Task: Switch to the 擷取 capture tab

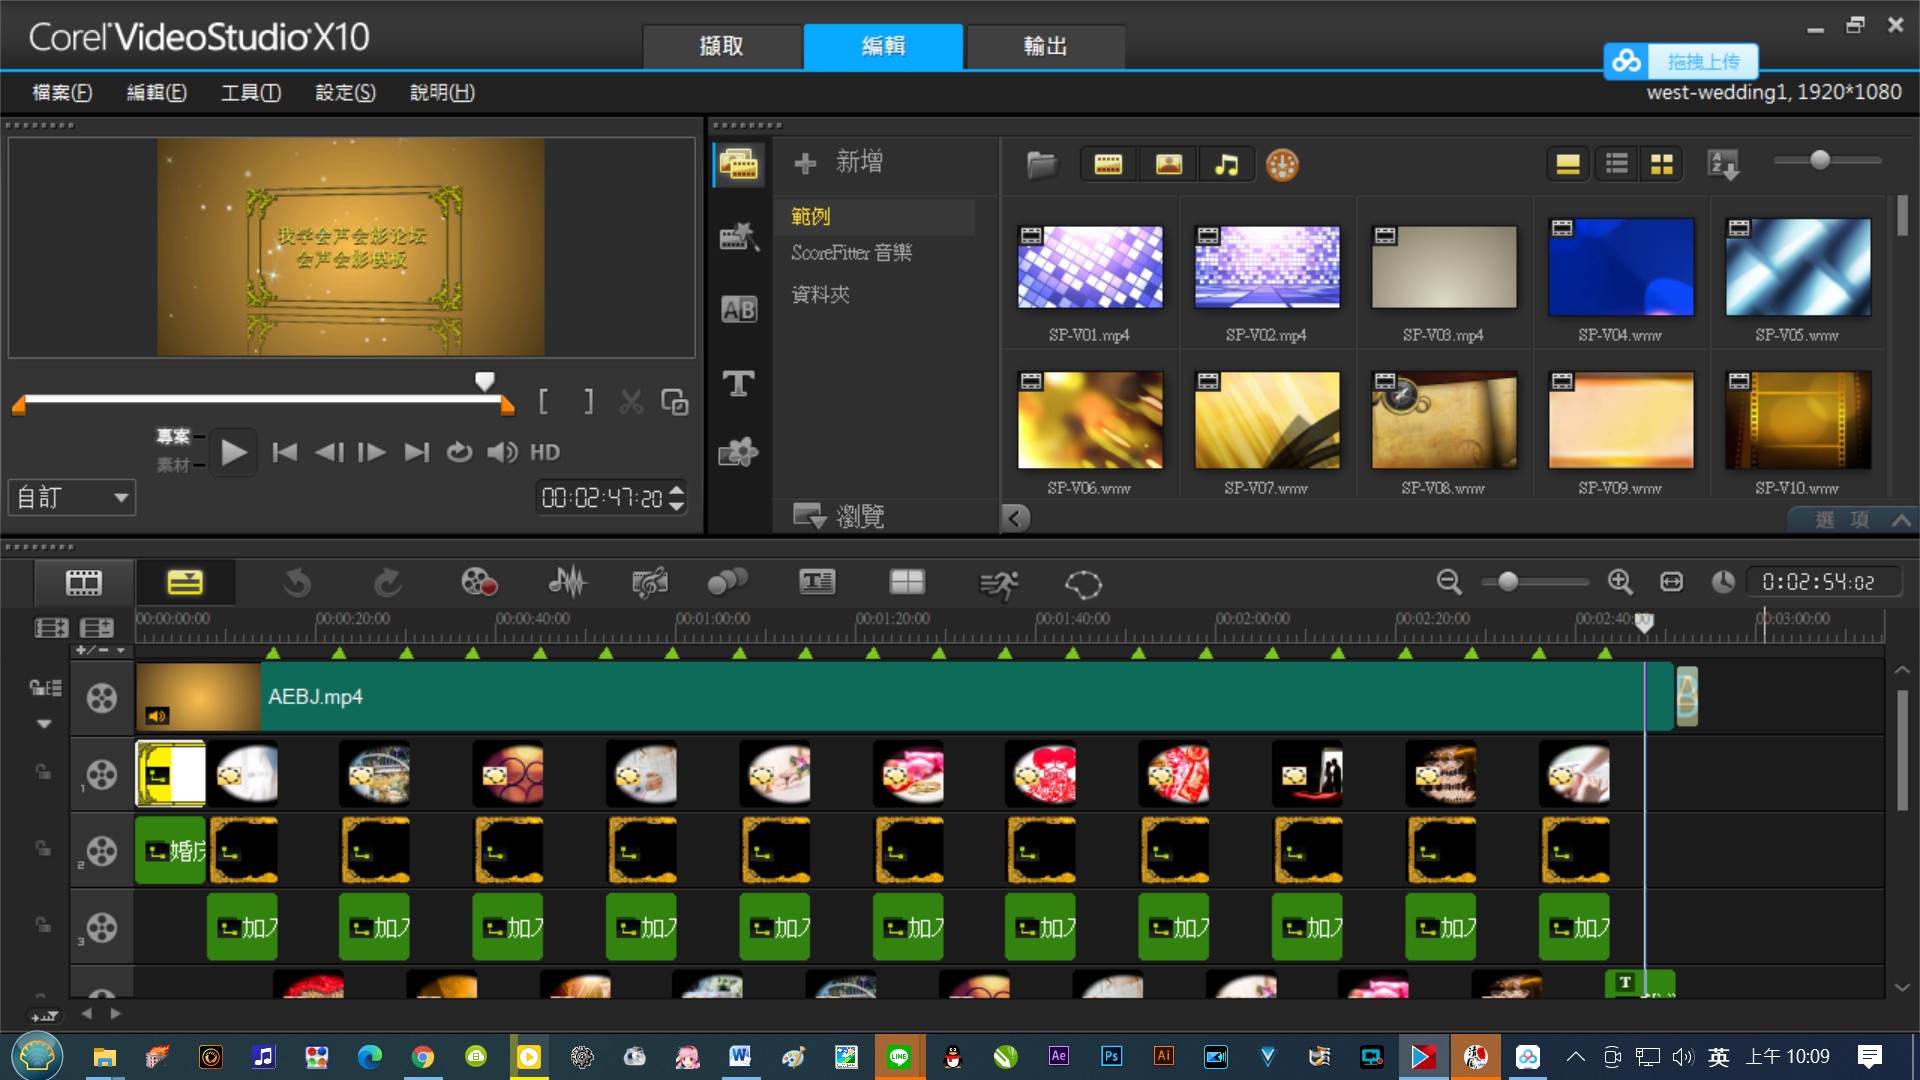Action: pos(722,46)
